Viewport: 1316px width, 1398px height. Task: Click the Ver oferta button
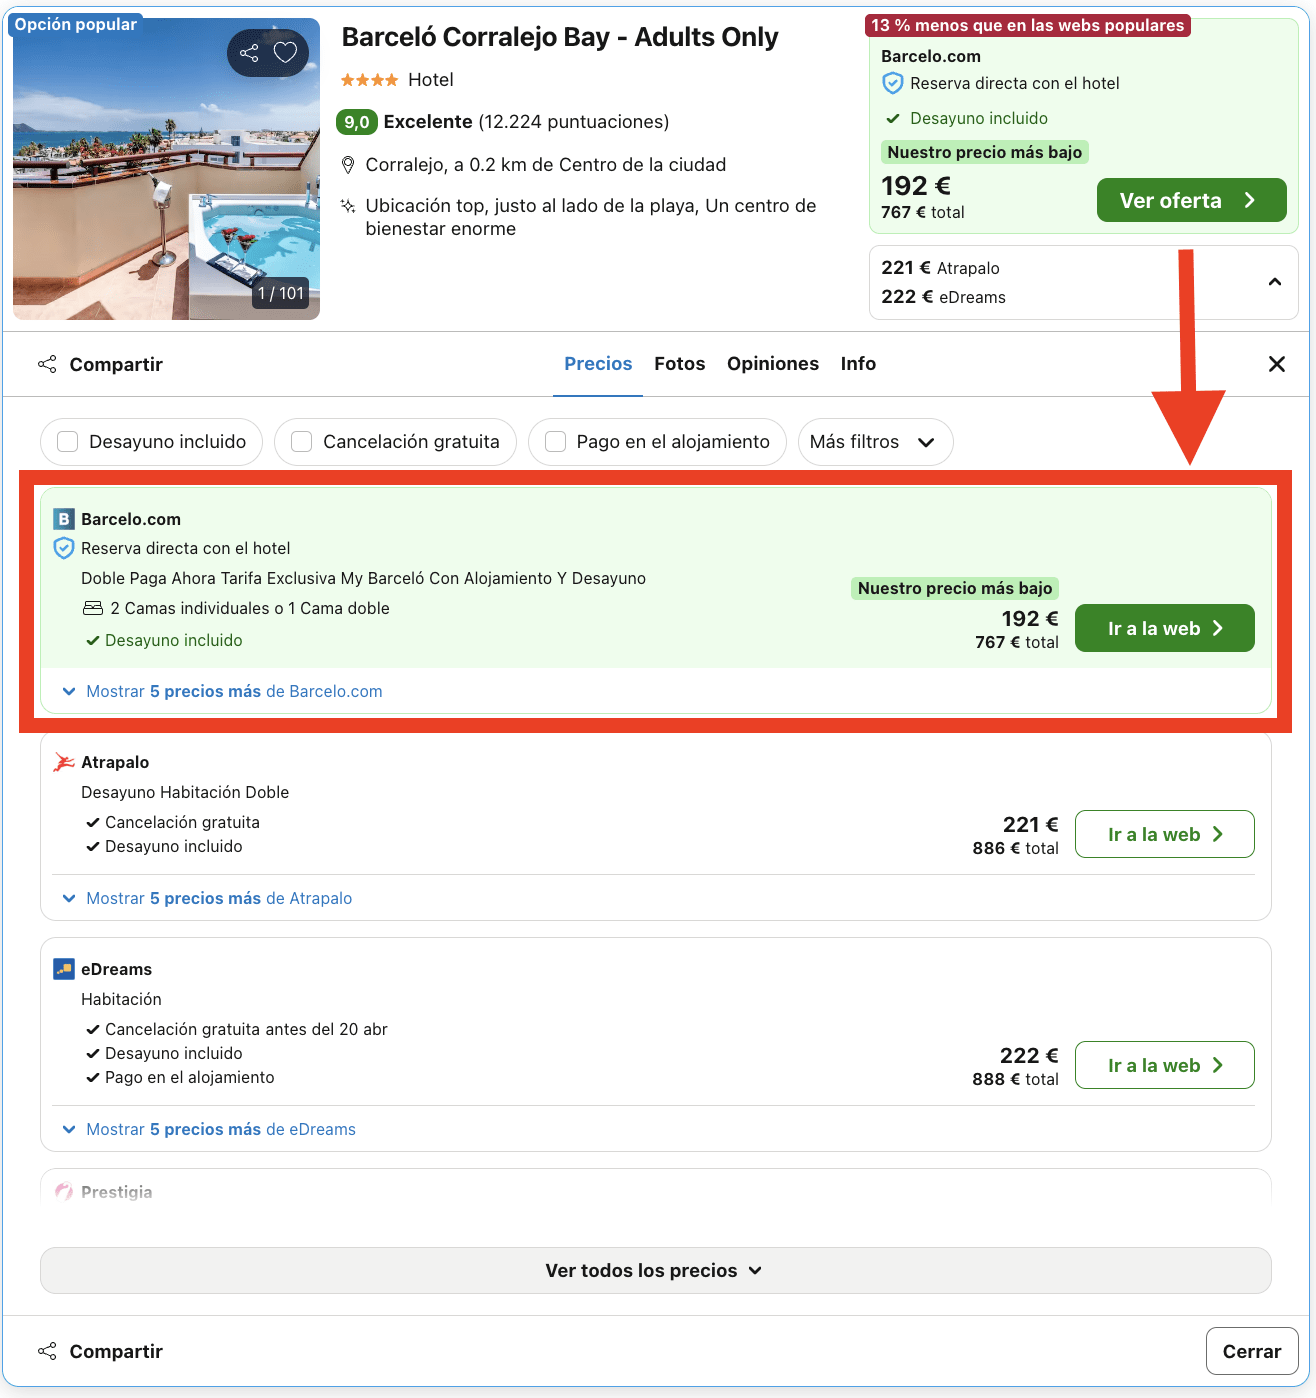point(1190,200)
